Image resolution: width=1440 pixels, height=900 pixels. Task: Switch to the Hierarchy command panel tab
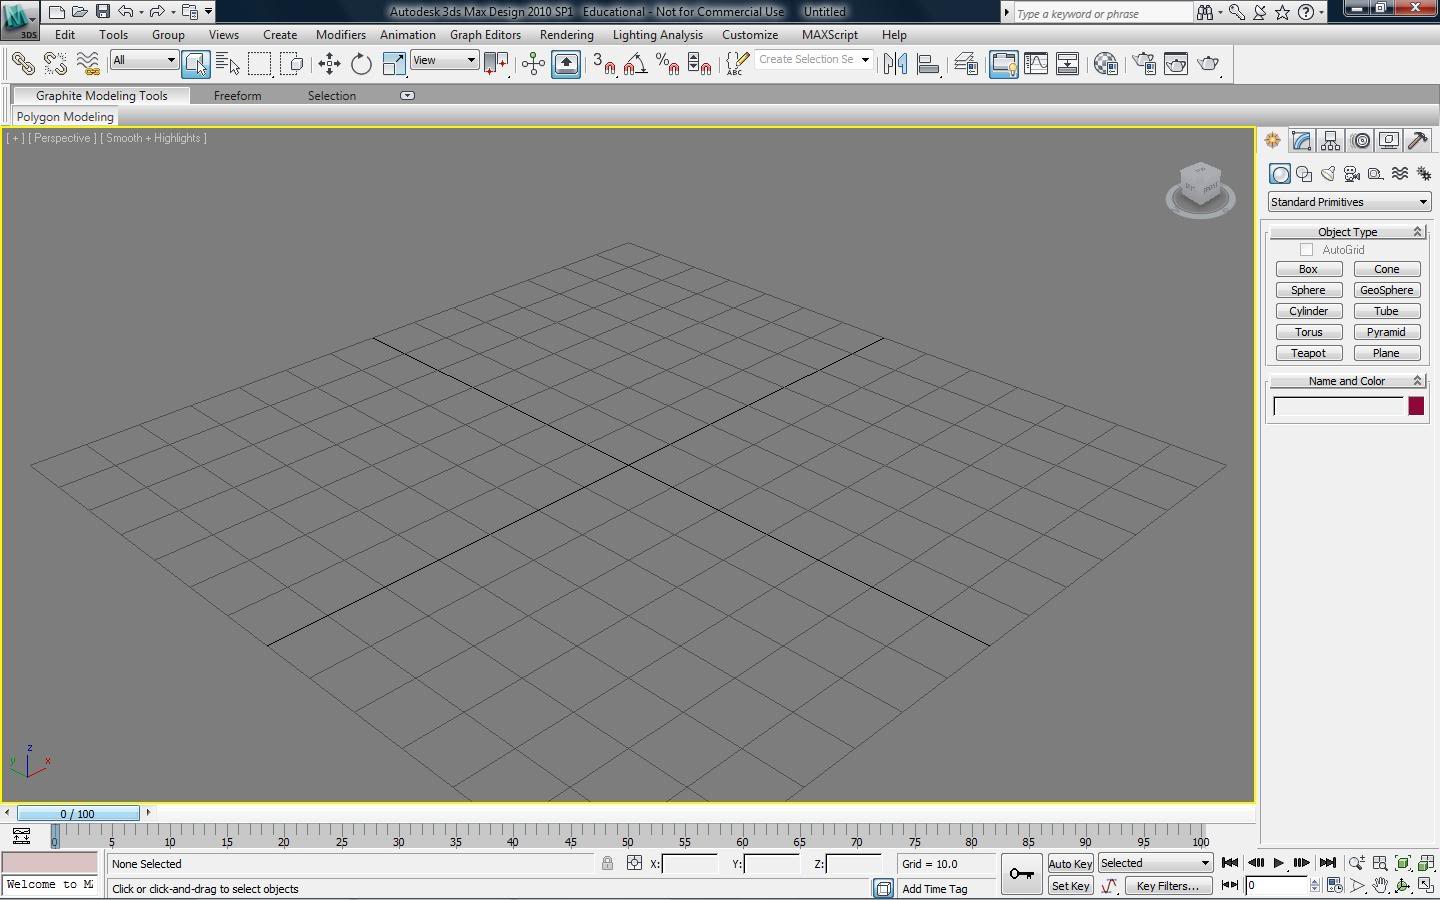(x=1330, y=141)
